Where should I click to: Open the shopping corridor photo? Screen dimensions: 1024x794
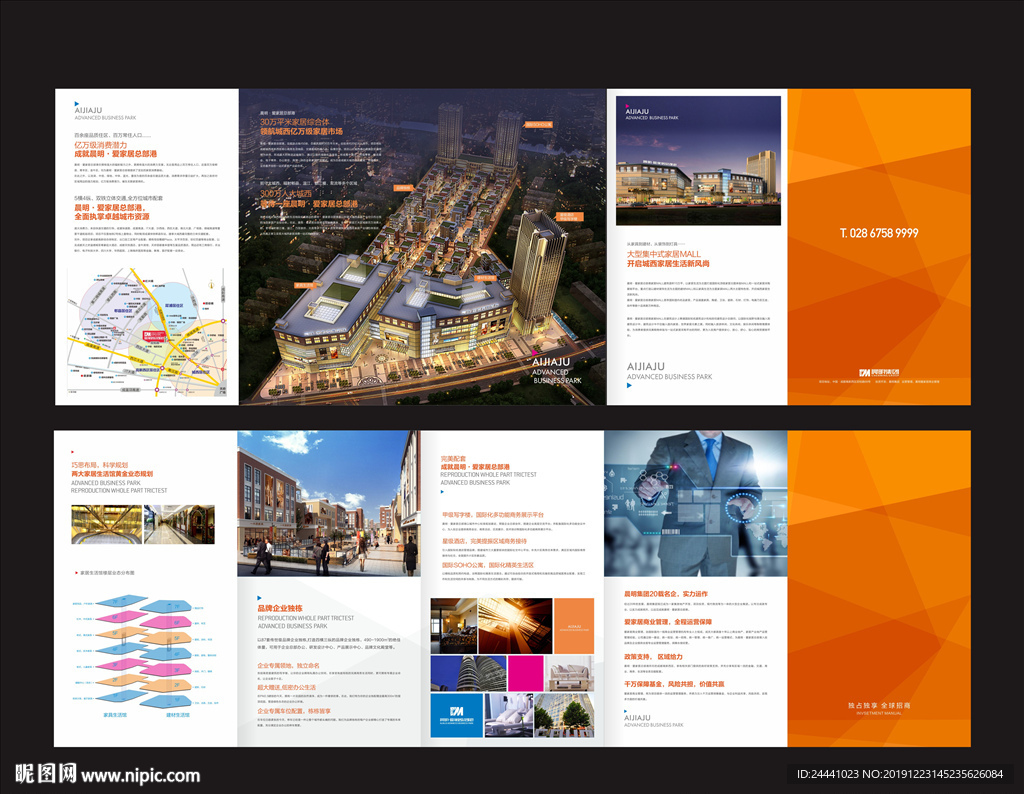179,524
